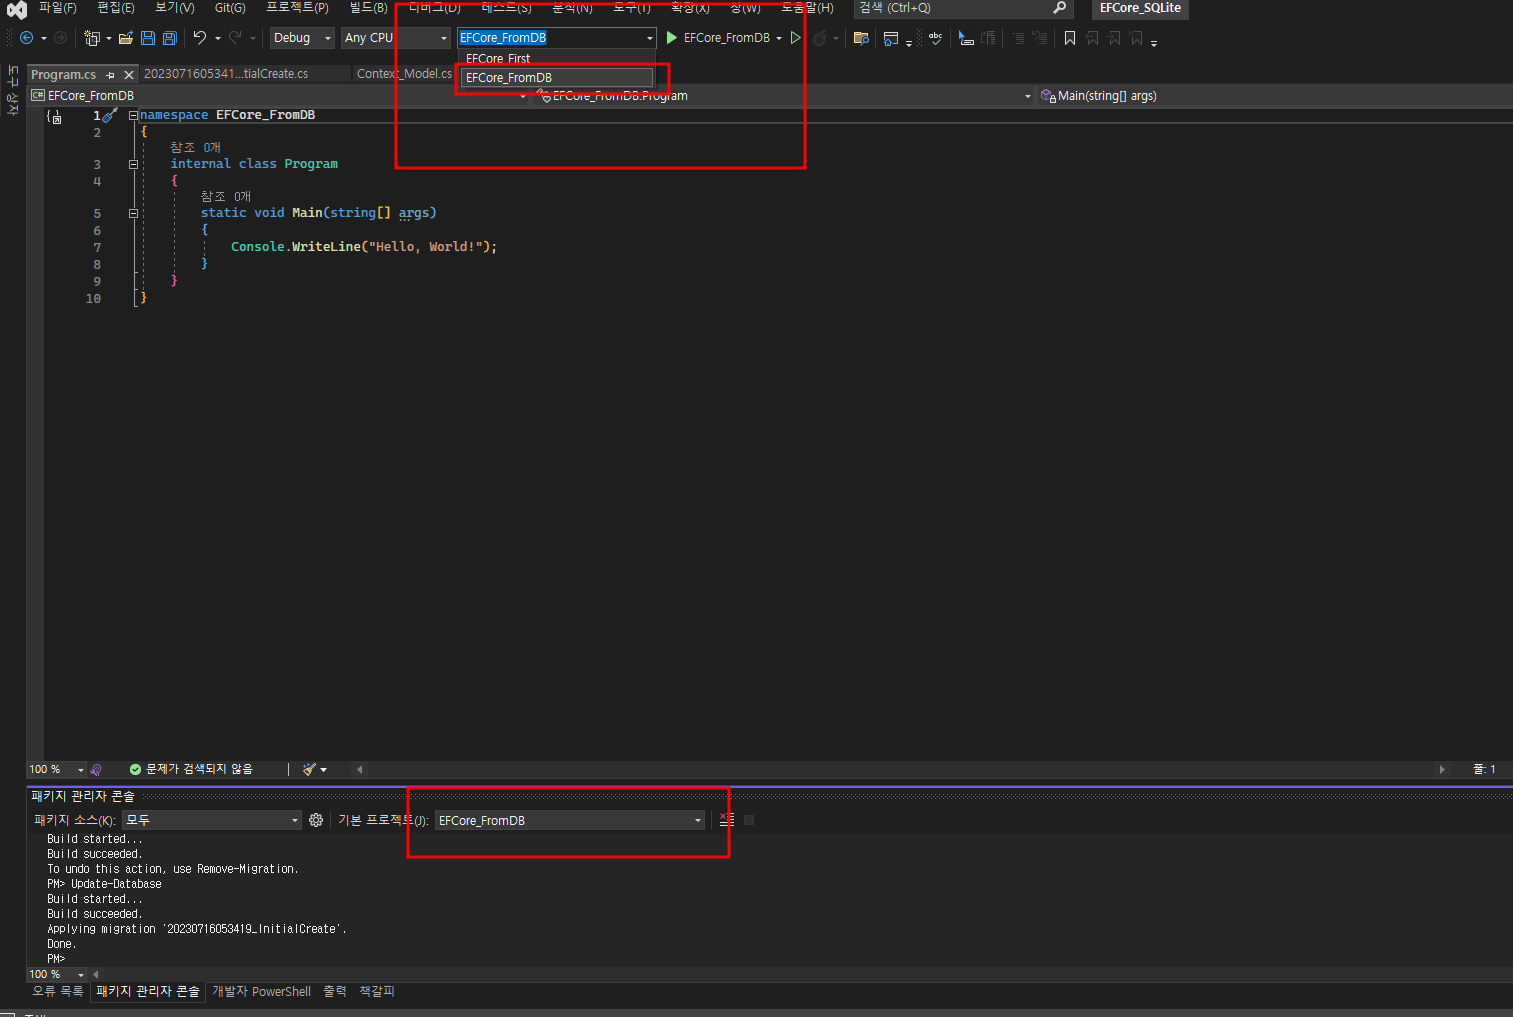1513x1017 pixels.
Task: Click the toggle bookmark icon in toolbar
Action: pos(1070,38)
